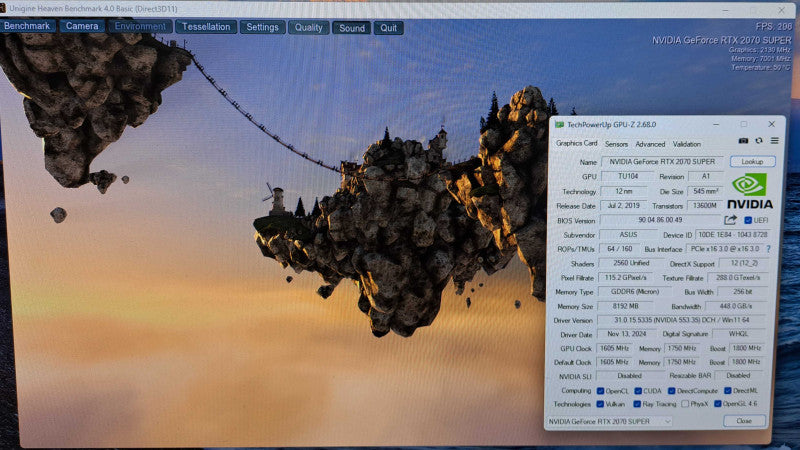Click the Texture Fillrate value
Image resolution: width=800 pixels, height=450 pixels.
pos(738,278)
